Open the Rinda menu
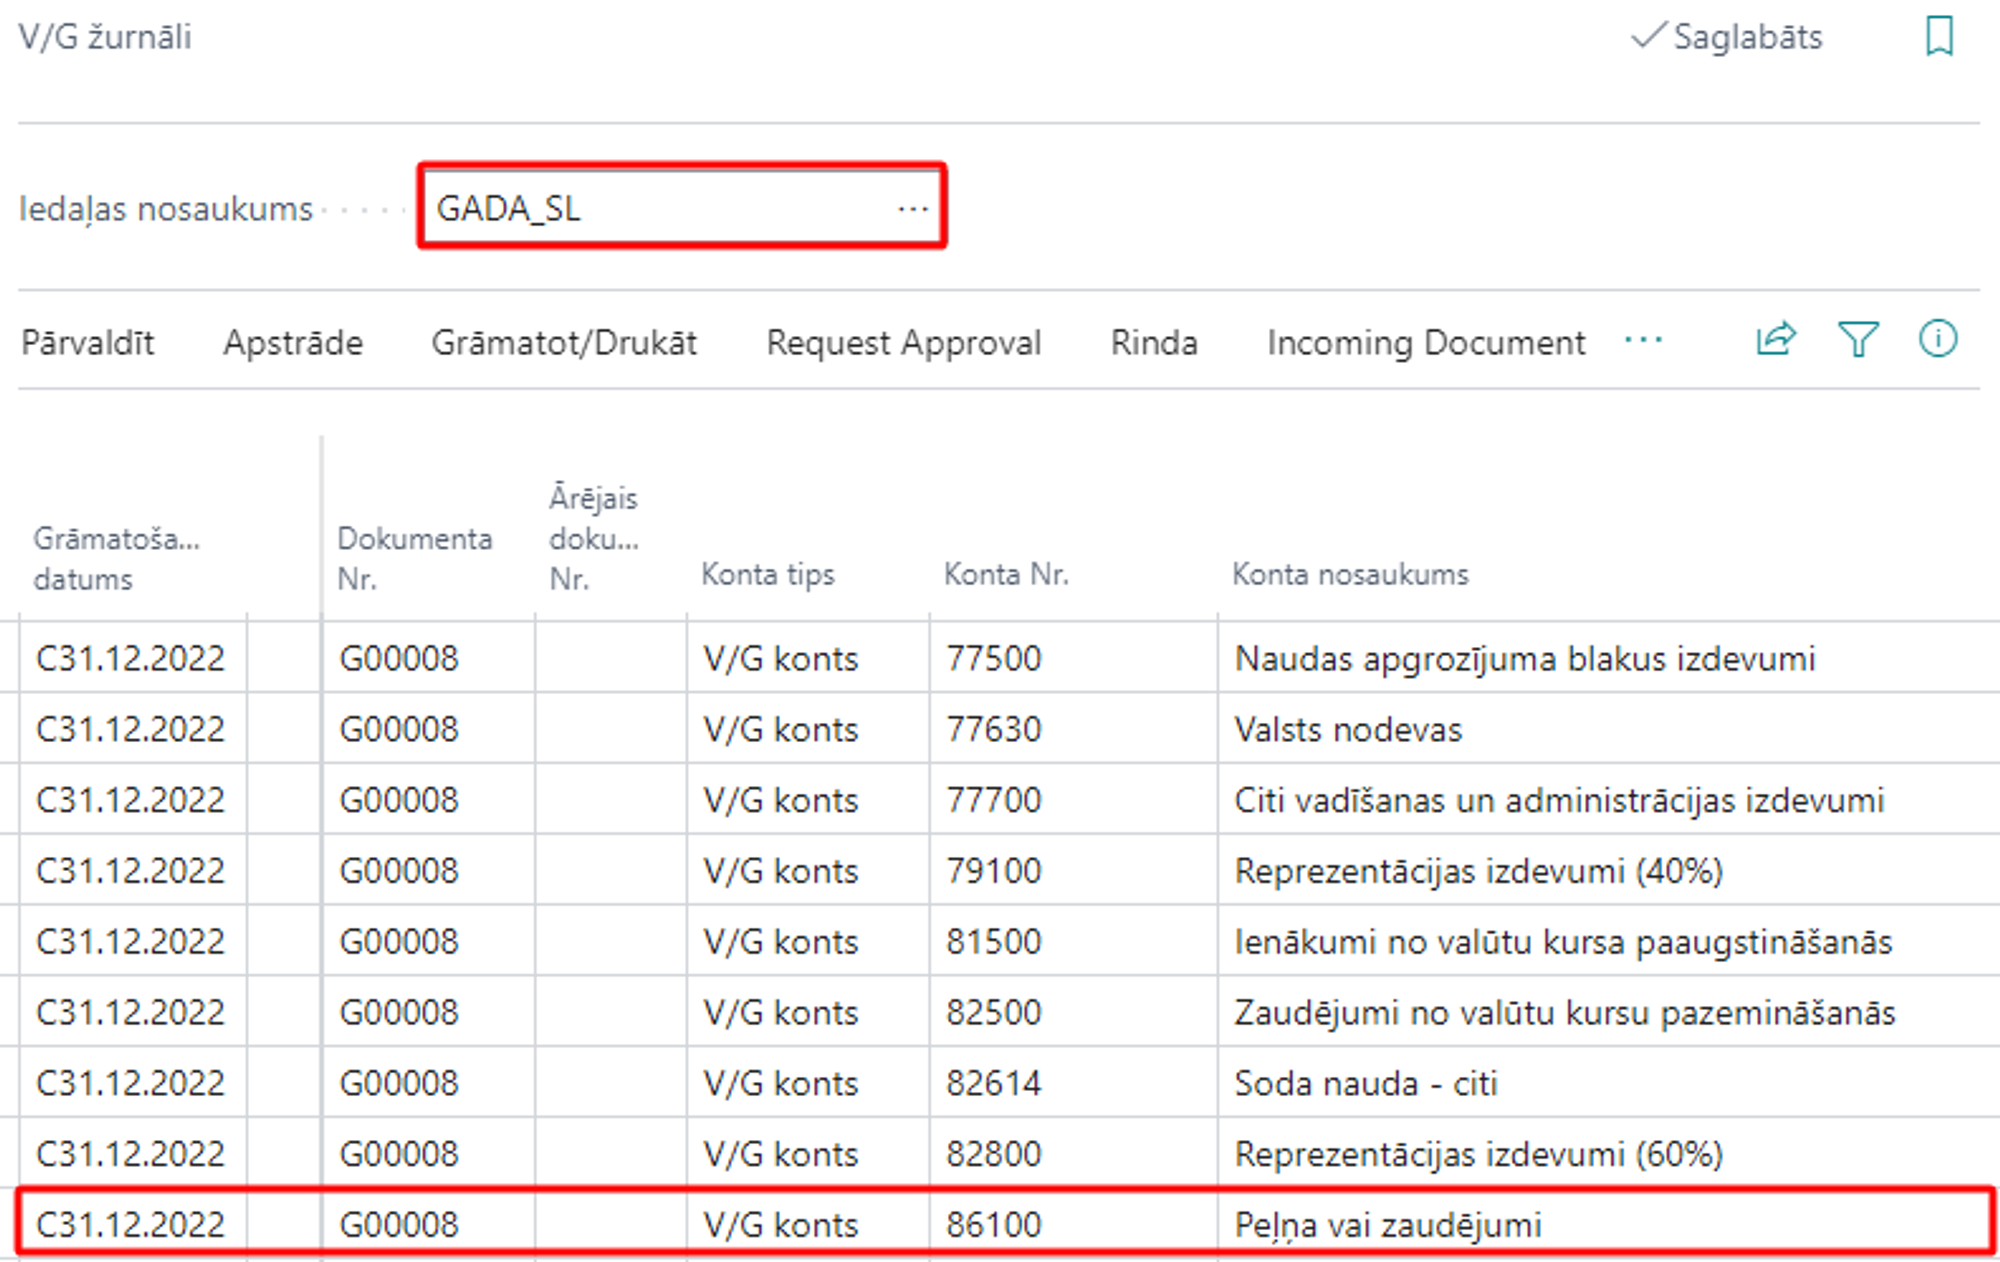This screenshot has height=1262, width=2000. (1154, 343)
